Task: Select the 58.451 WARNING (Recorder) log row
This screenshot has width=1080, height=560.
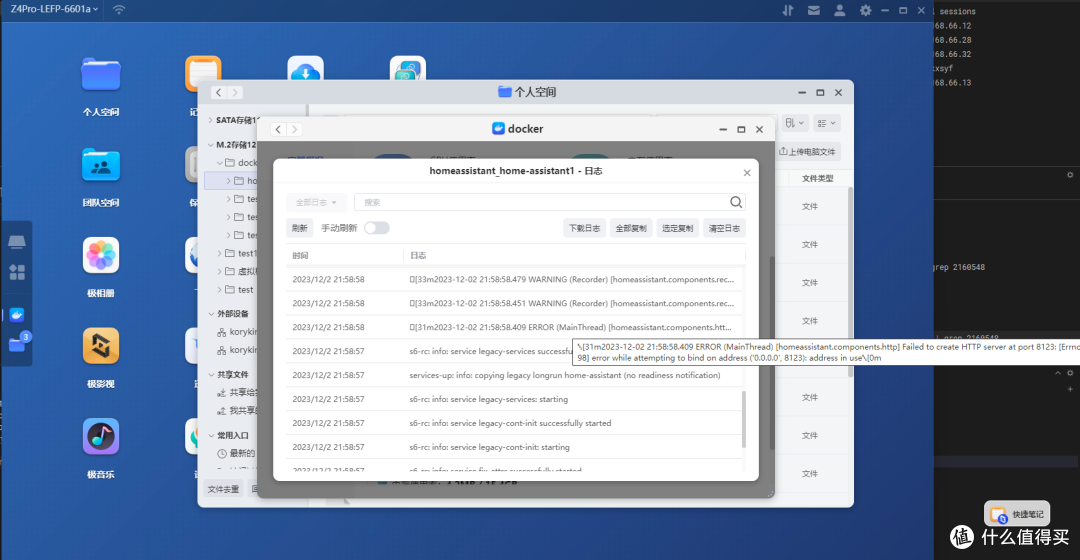Action: pyautogui.click(x=515, y=304)
